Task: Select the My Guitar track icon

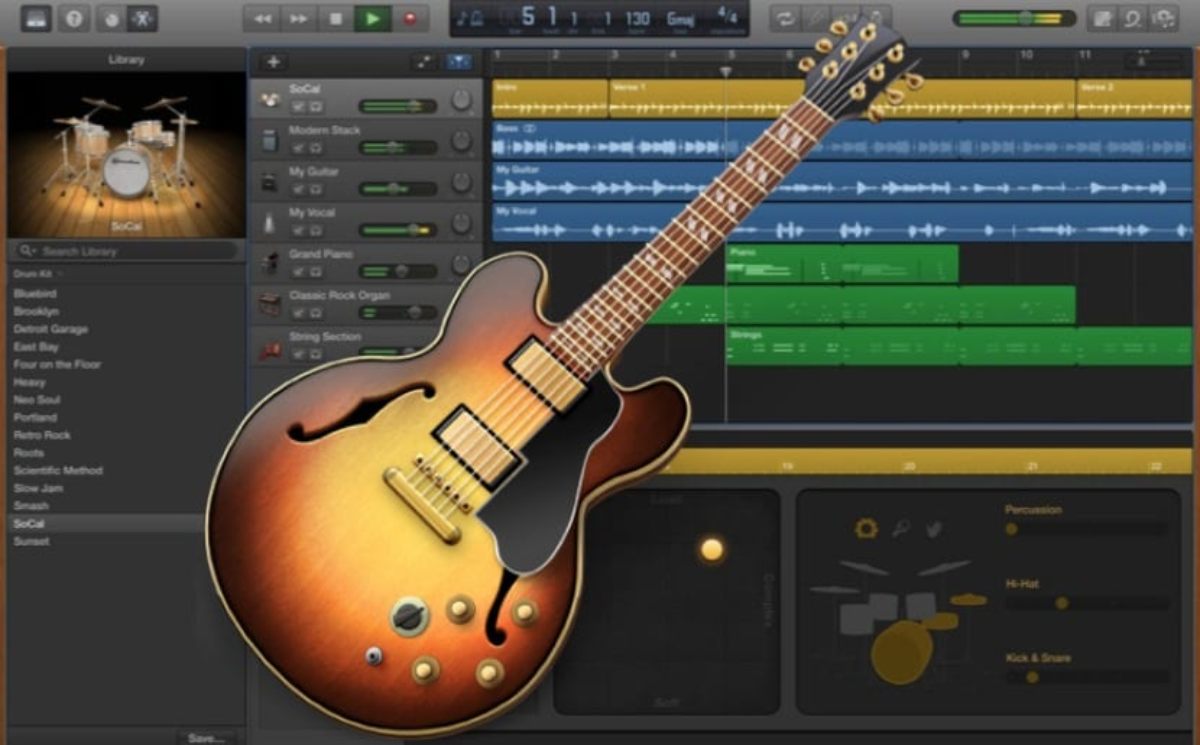Action: point(270,181)
